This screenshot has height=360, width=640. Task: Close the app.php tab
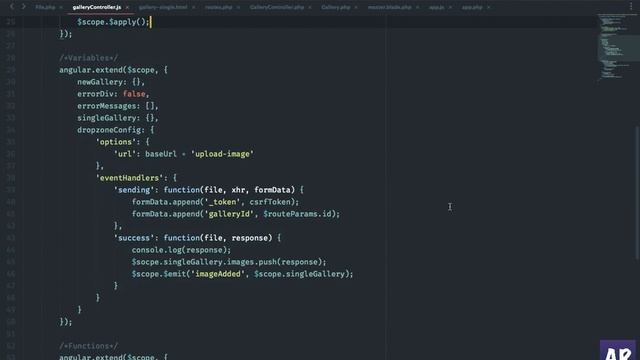[488, 7]
